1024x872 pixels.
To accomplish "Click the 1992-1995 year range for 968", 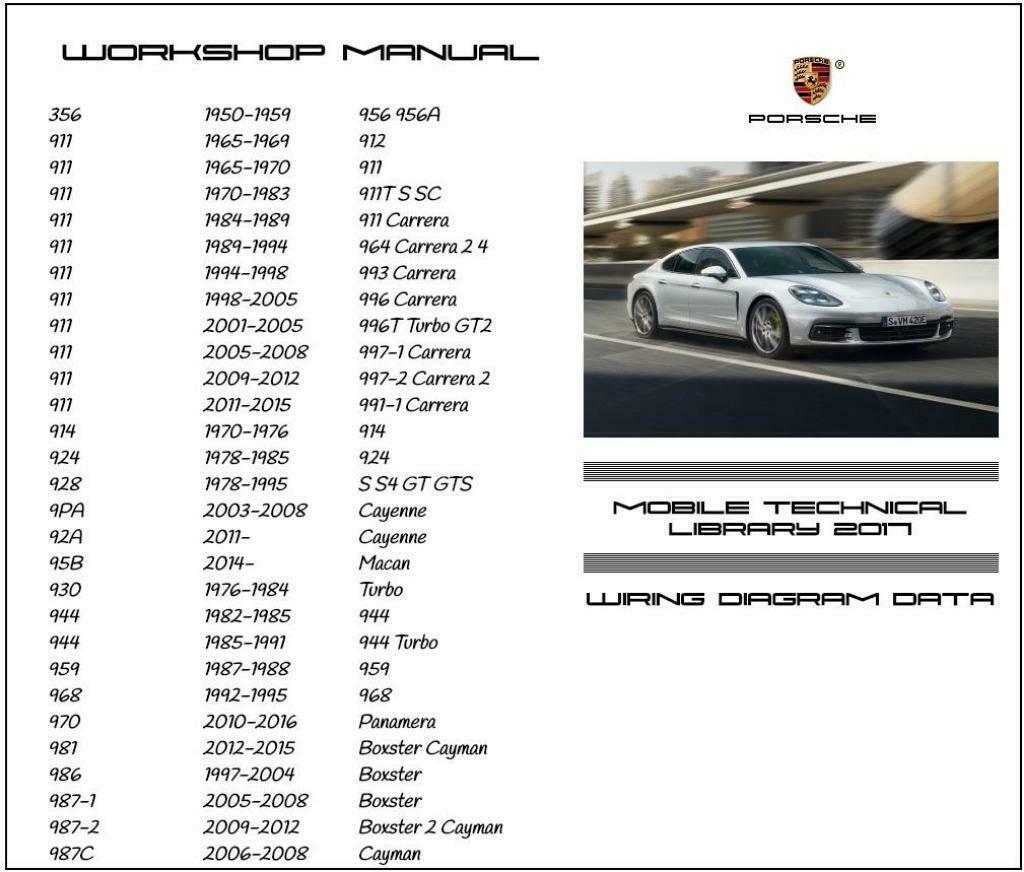I will [x=246, y=695].
